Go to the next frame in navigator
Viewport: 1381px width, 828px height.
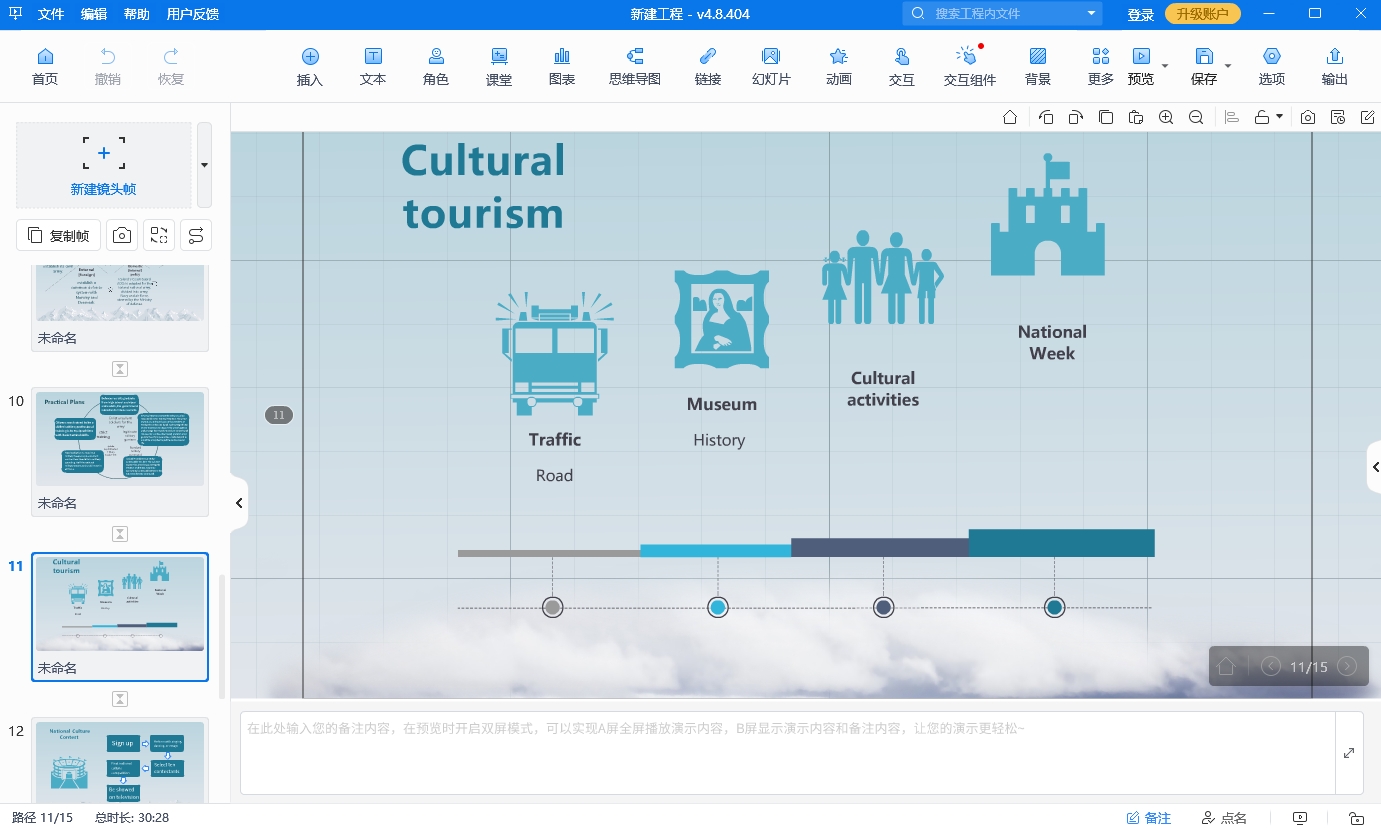coord(1347,666)
